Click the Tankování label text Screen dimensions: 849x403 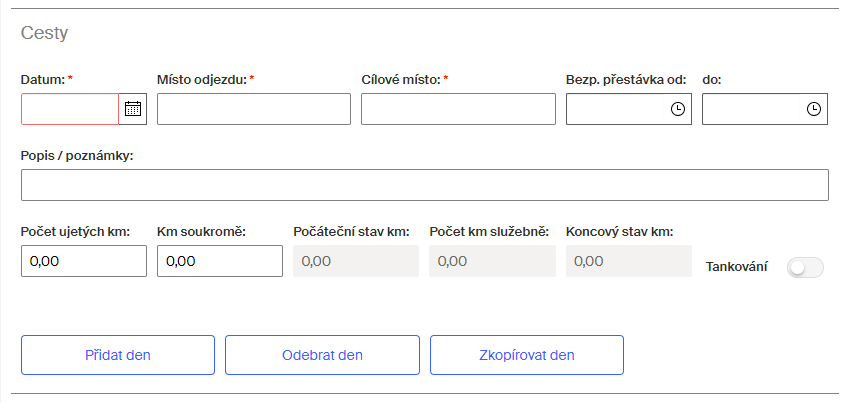[x=736, y=267]
